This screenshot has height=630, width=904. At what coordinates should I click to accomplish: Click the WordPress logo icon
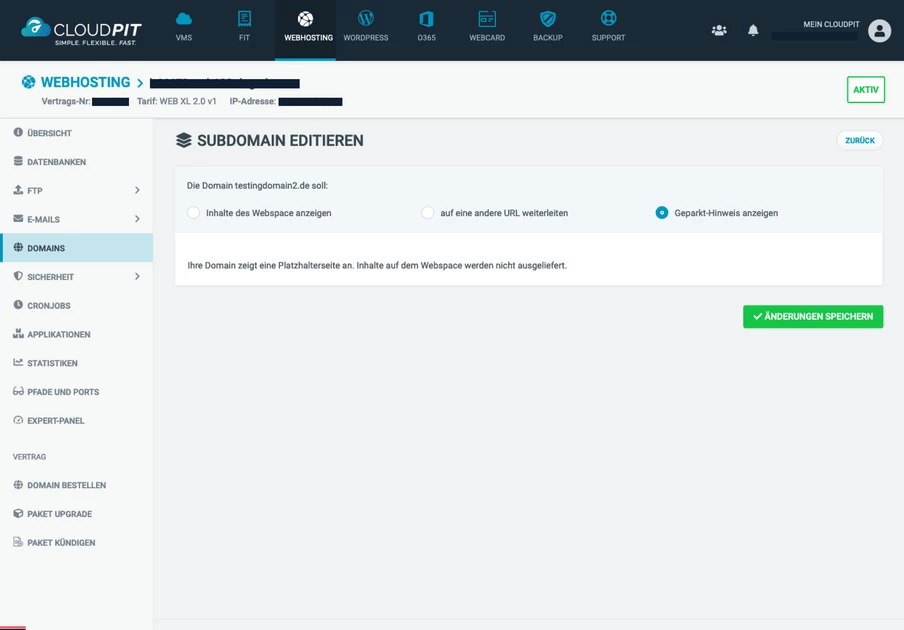tap(366, 19)
